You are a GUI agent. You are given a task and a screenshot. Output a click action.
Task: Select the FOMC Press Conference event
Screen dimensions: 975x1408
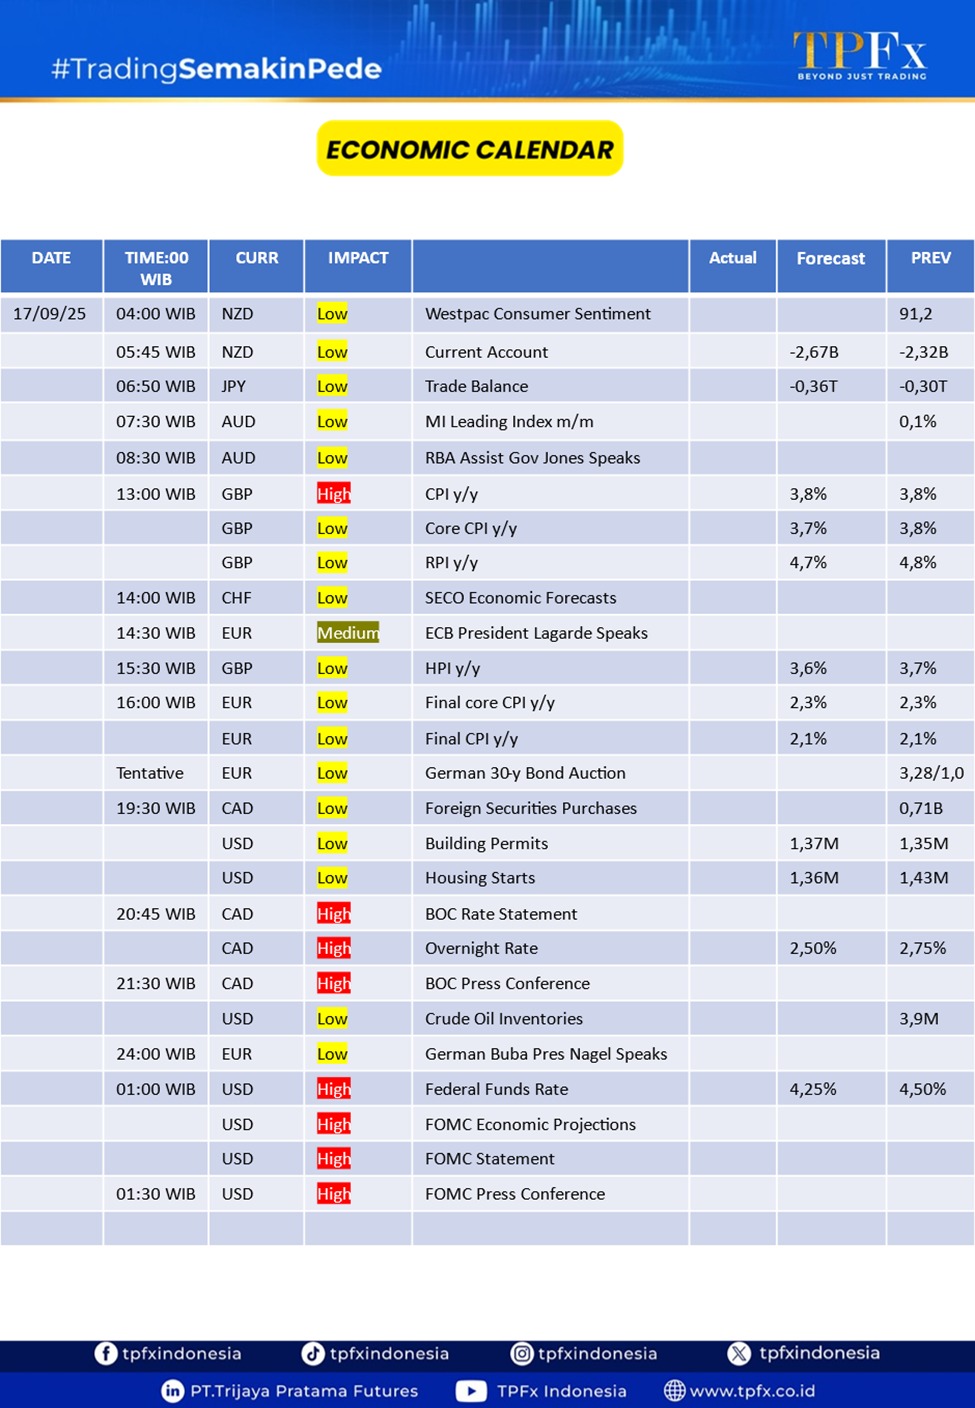pos(515,1194)
